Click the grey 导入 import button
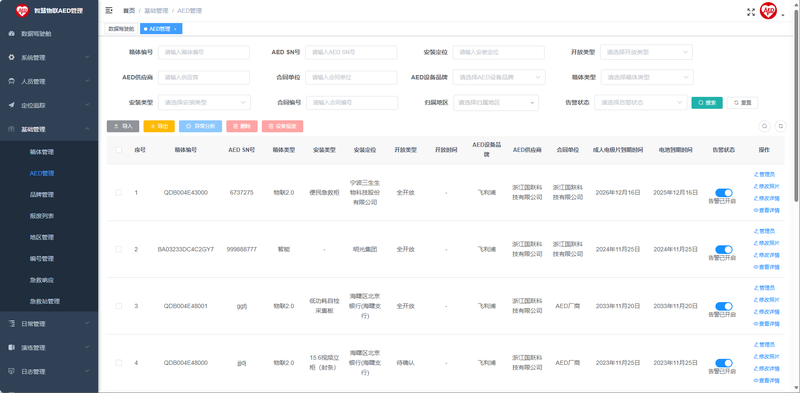This screenshot has width=800, height=393. pyautogui.click(x=123, y=126)
